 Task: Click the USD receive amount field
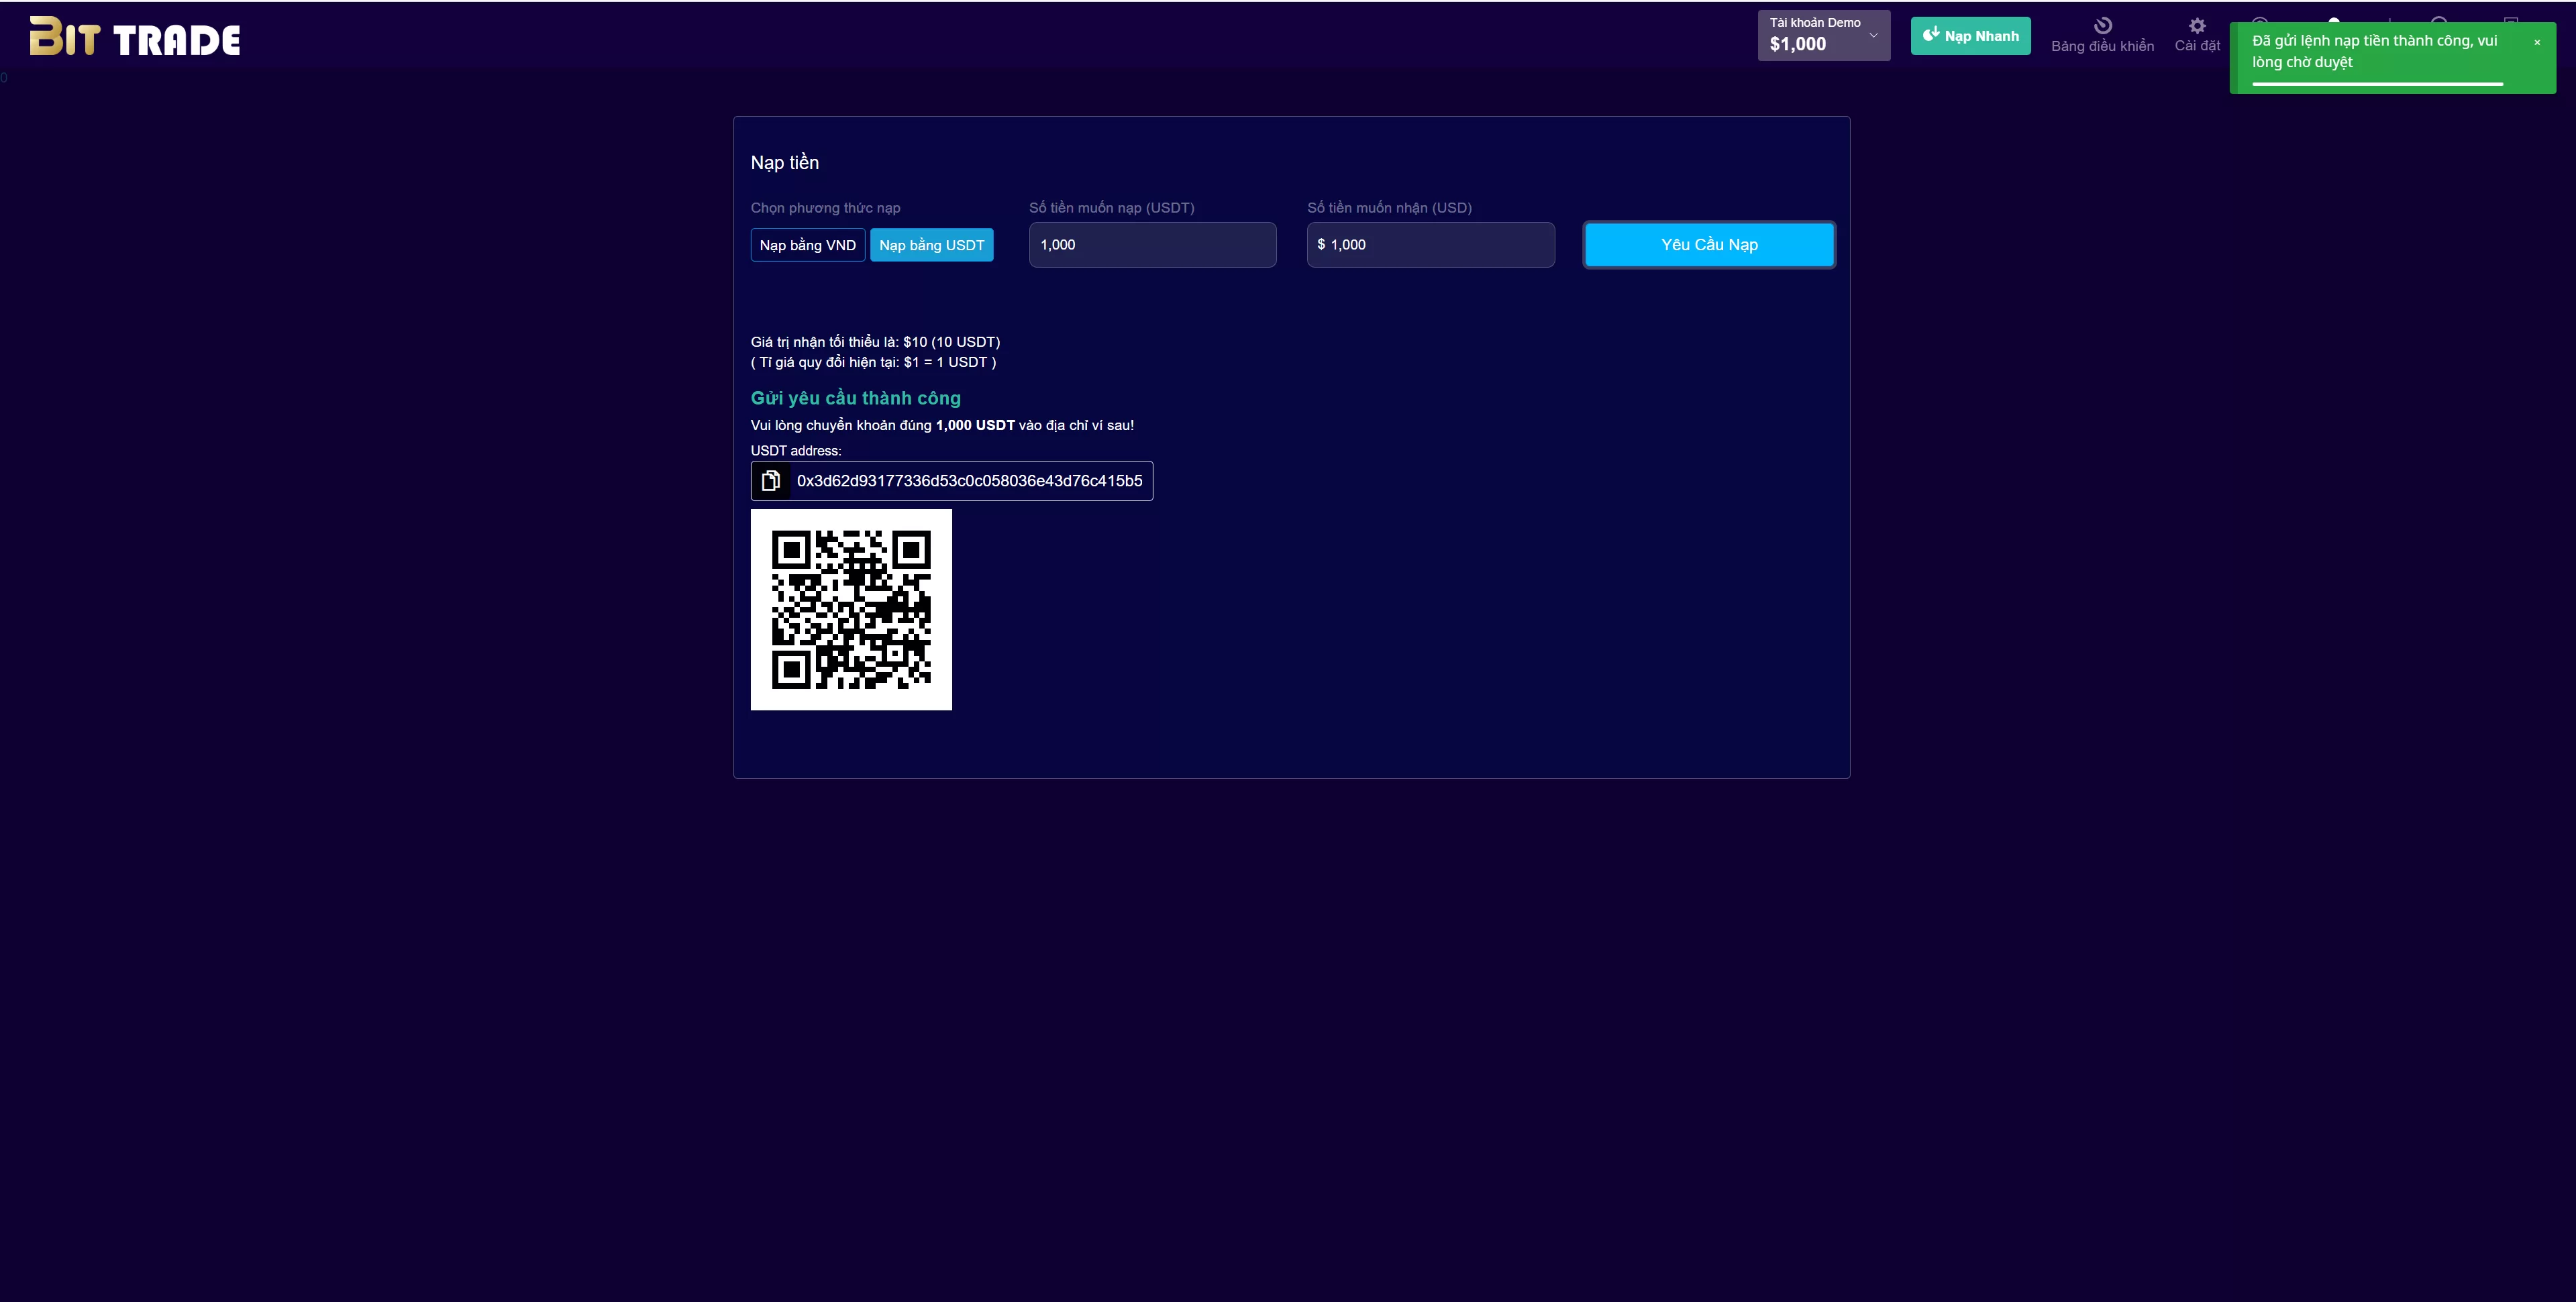pos(1430,245)
